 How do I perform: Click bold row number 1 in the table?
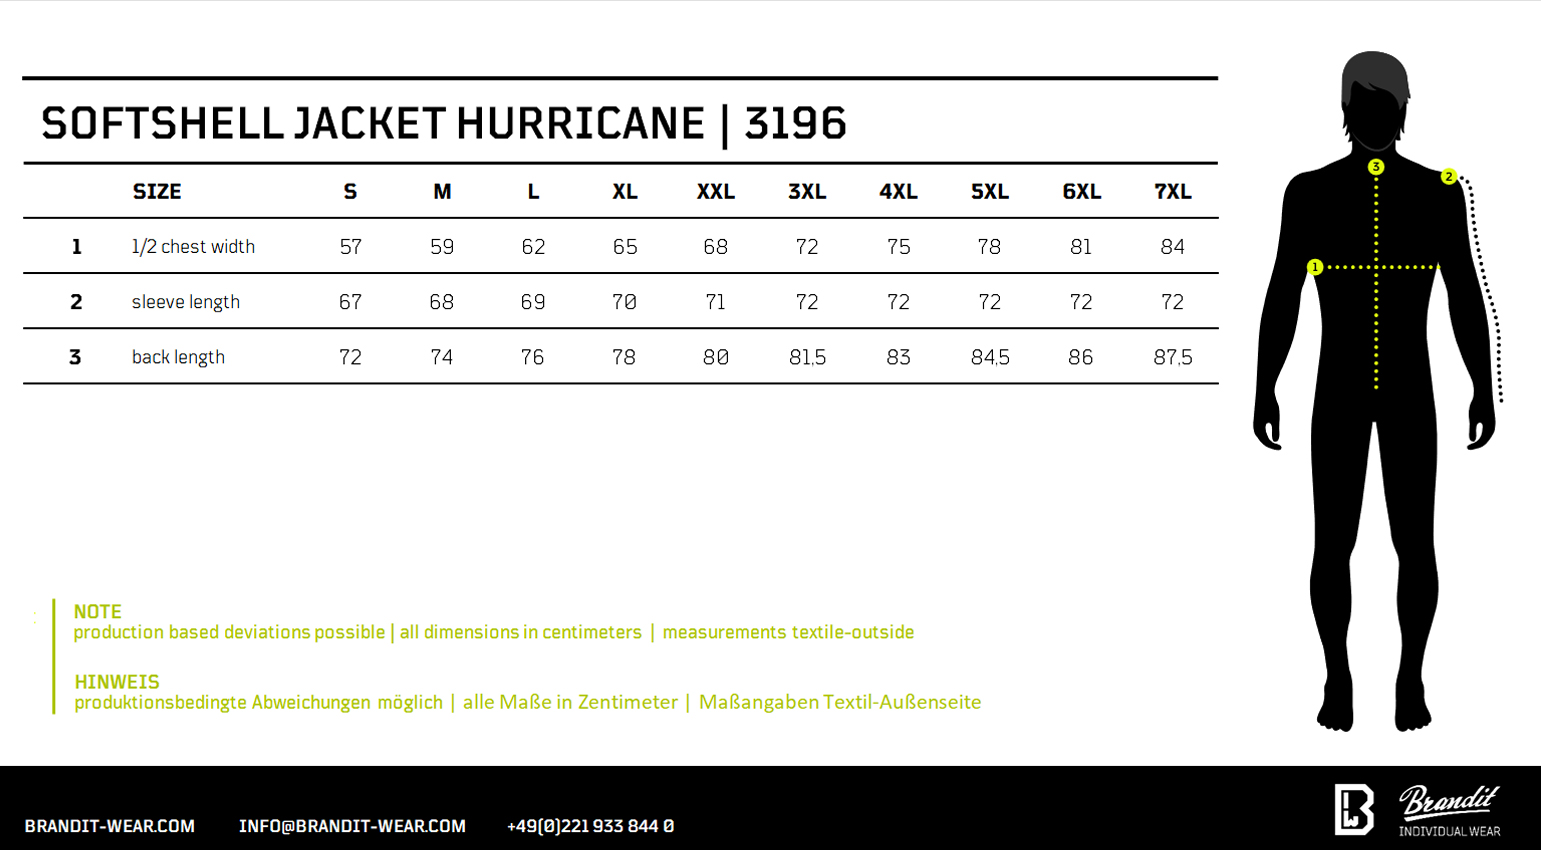click(x=76, y=247)
